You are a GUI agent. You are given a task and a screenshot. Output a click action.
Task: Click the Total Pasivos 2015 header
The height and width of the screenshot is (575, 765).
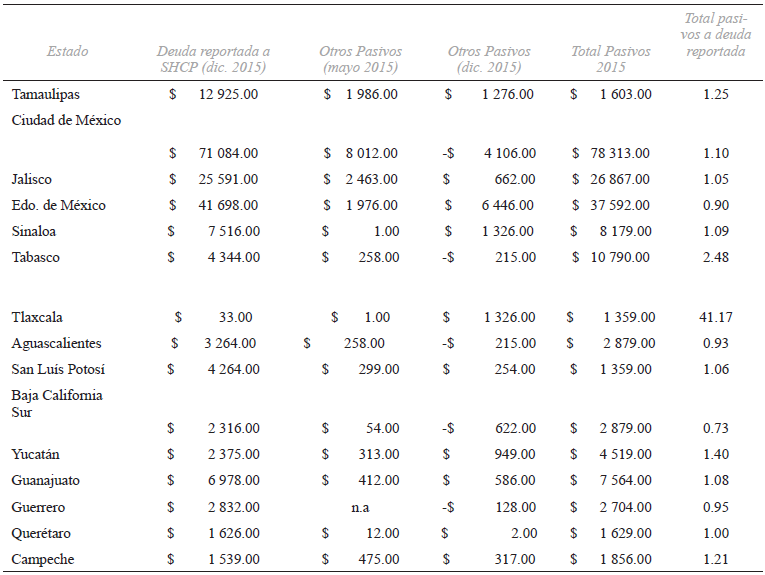point(610,59)
